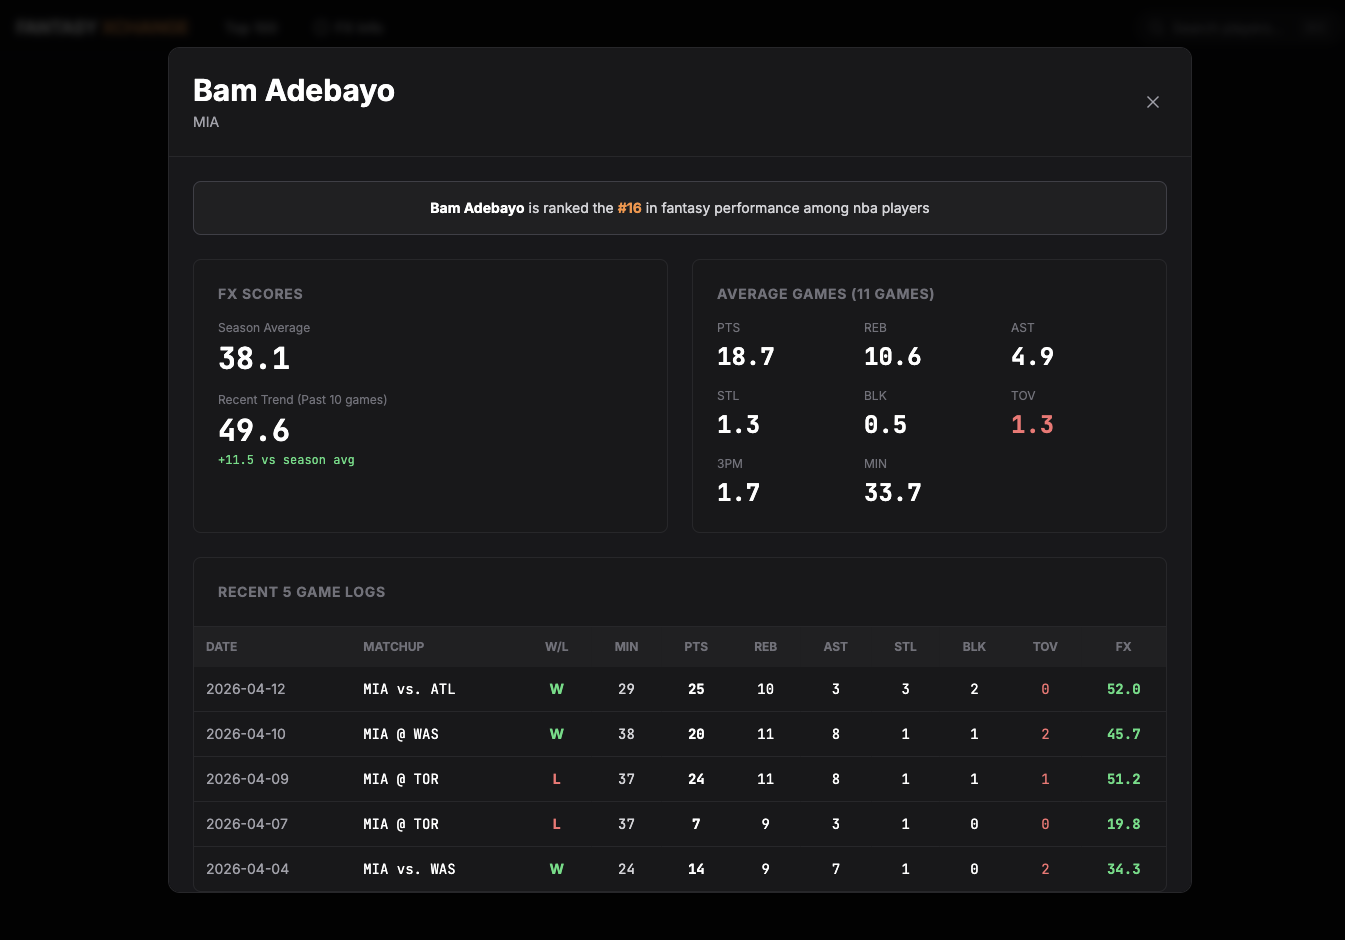This screenshot has width=1345, height=940.
Task: Sort game logs by DATE column header
Action: coord(222,647)
